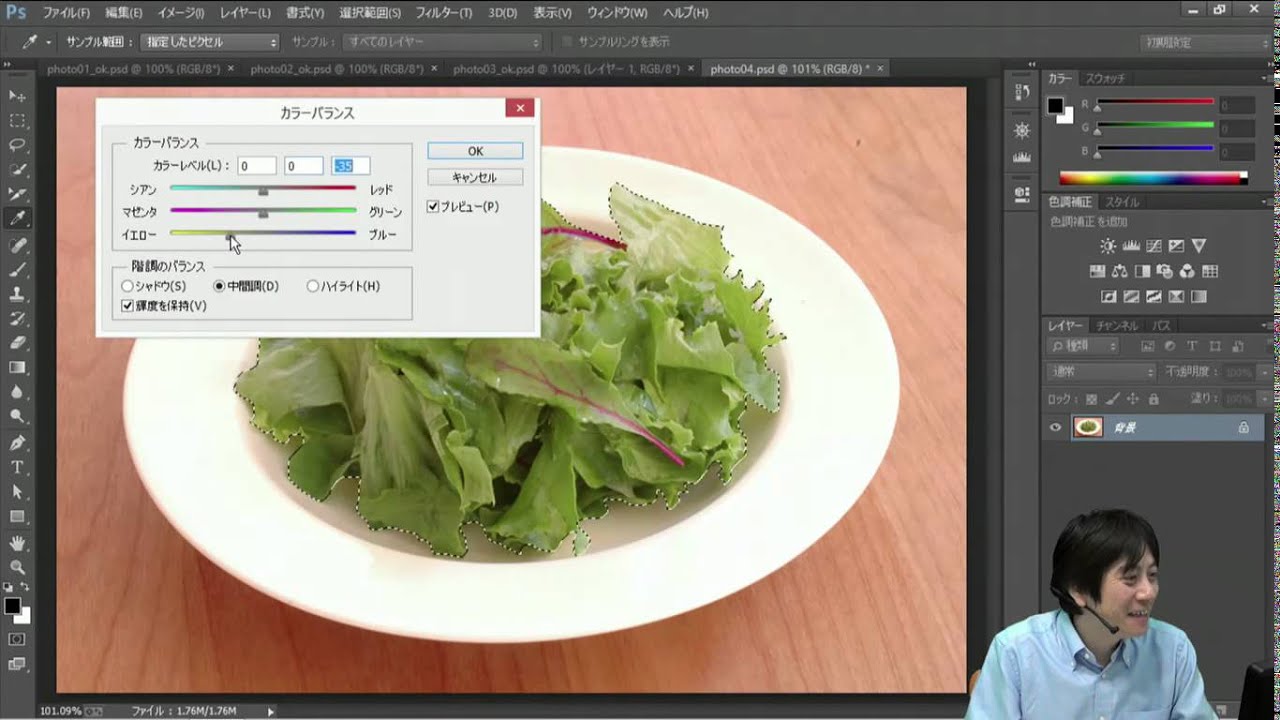
Task: Click the lock all padlock in Layers panel
Action: click(x=1154, y=399)
